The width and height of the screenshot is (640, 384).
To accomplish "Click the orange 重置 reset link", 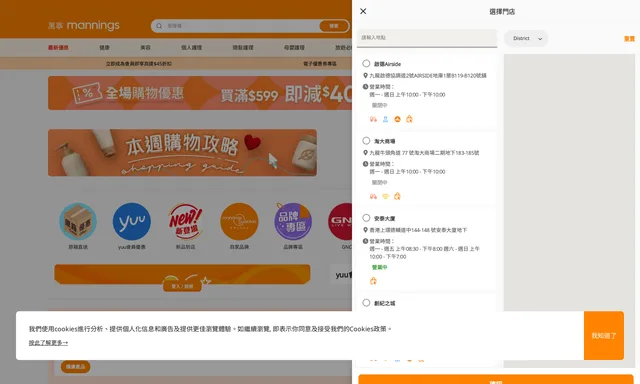I will [x=629, y=39].
